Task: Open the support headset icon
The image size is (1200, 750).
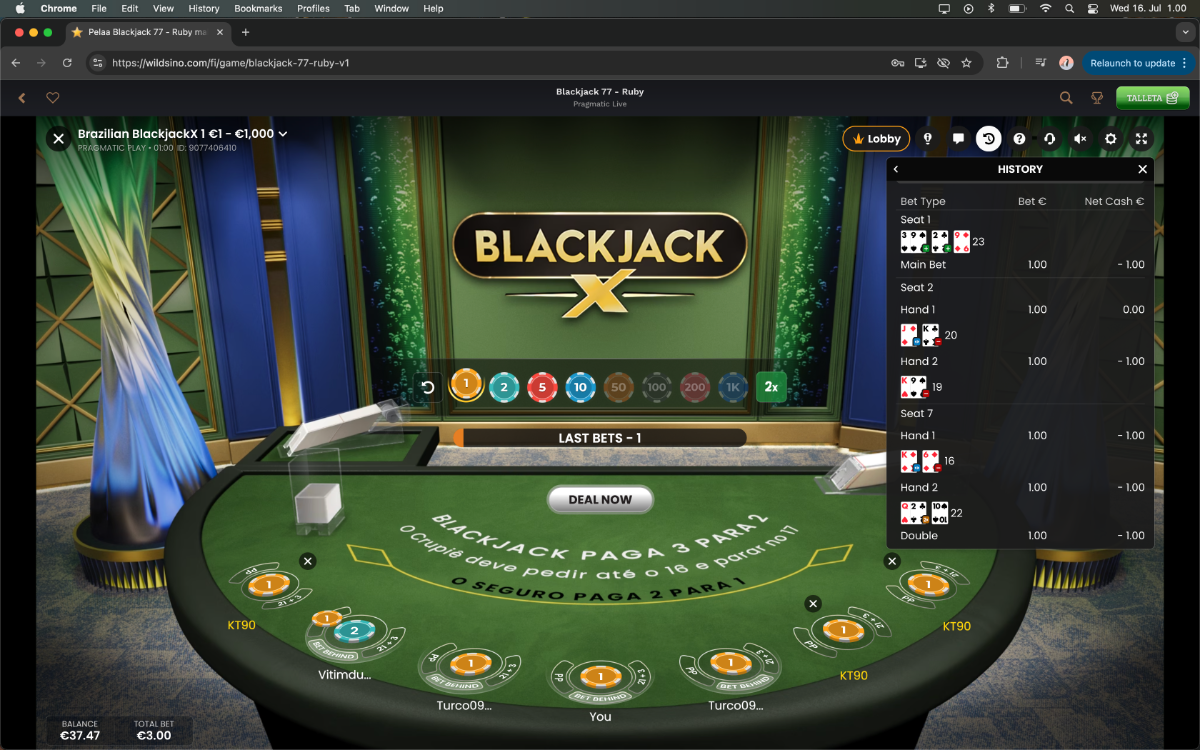Action: pos(1049,139)
